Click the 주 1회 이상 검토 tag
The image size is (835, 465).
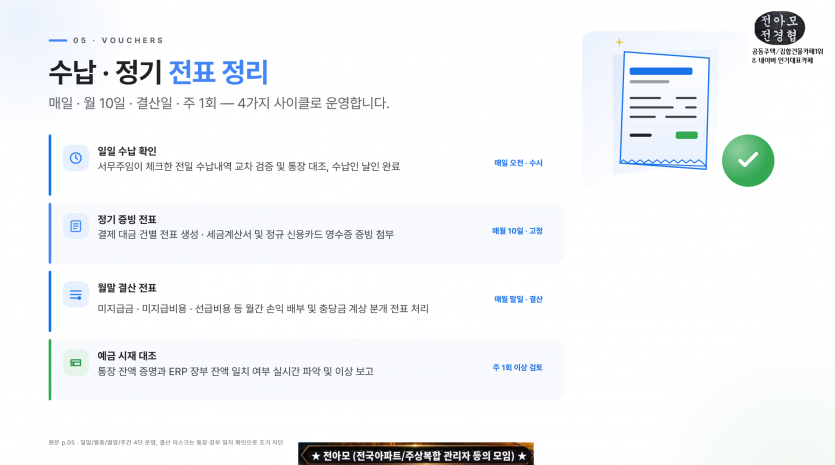point(518,368)
